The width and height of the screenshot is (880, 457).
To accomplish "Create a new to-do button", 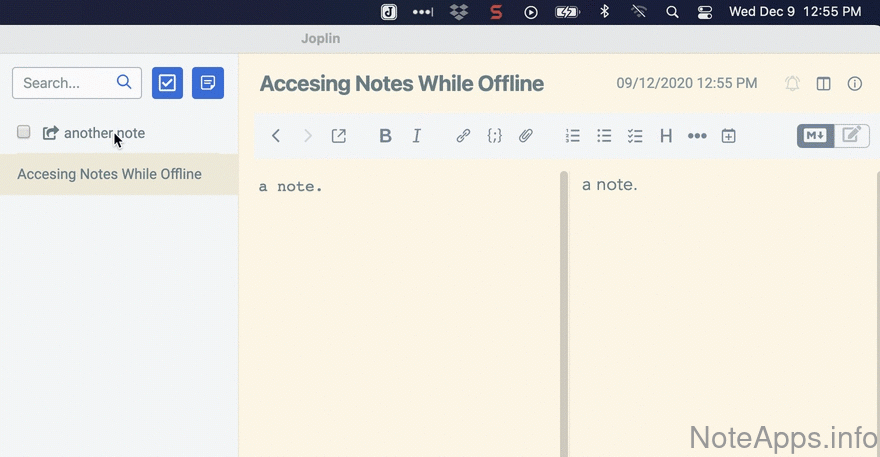I will tap(167, 83).
